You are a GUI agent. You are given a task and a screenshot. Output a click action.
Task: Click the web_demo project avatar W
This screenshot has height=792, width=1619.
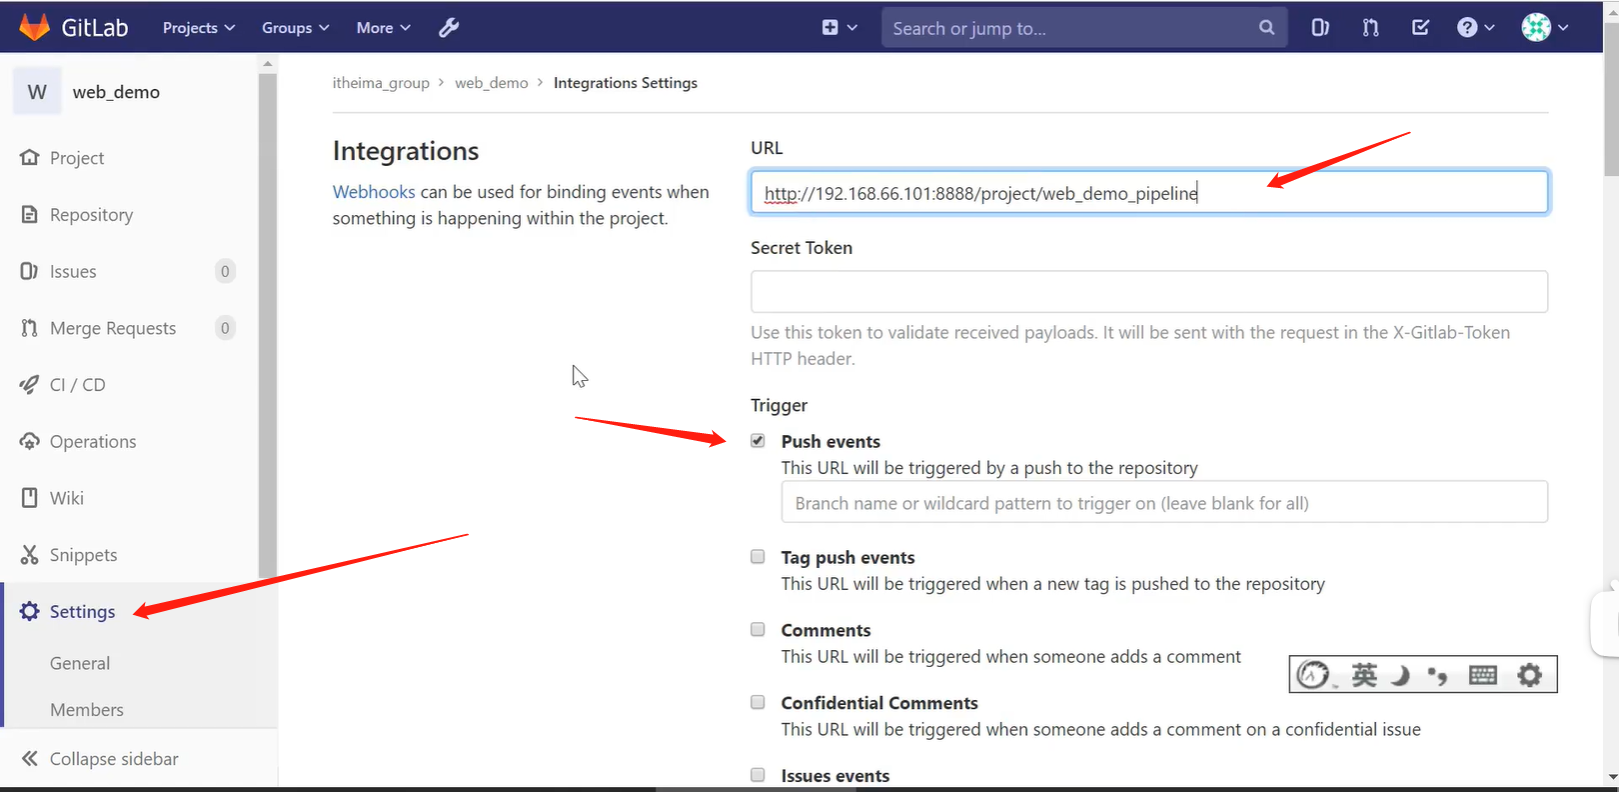[37, 92]
